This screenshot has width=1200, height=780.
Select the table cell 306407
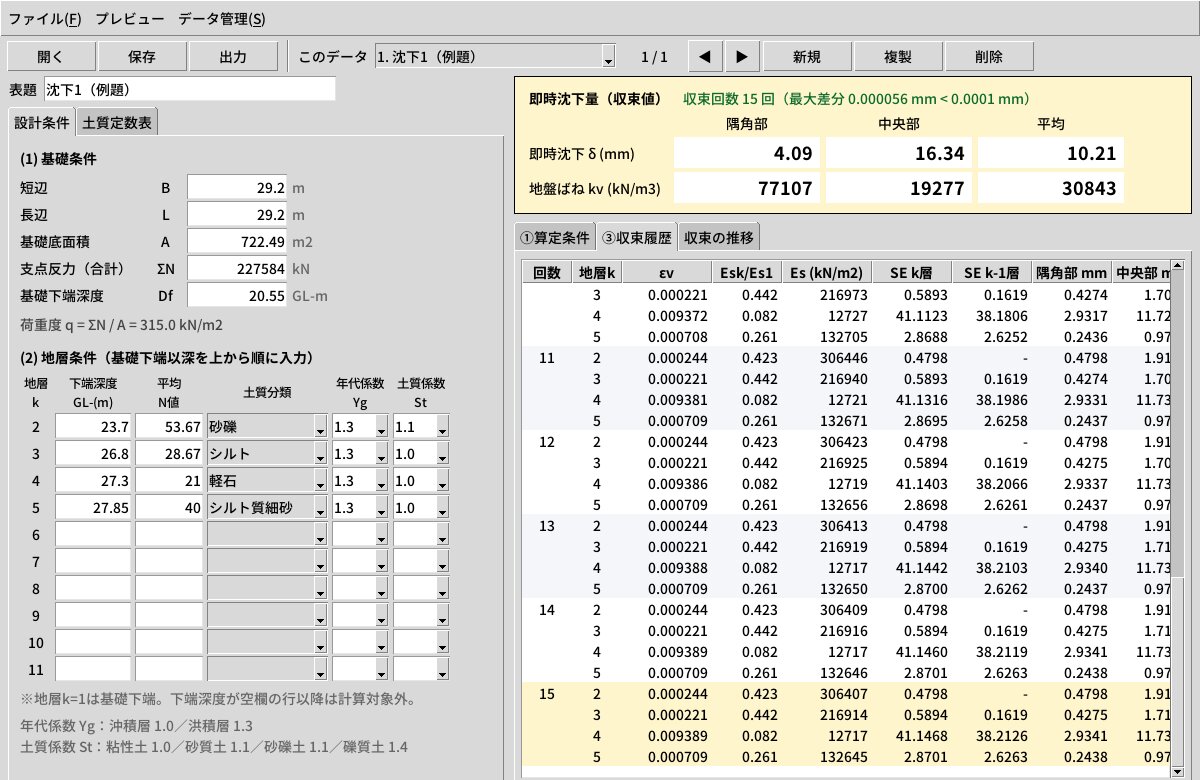pyautogui.click(x=826, y=692)
